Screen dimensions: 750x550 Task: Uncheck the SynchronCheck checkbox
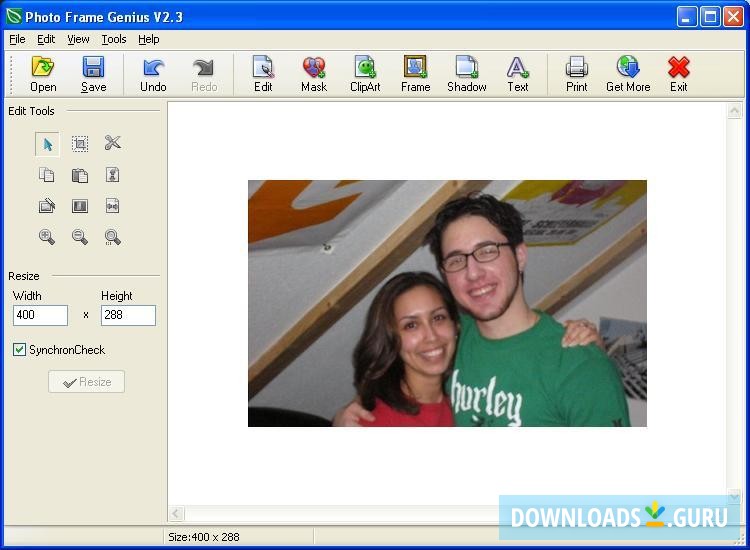click(19, 350)
